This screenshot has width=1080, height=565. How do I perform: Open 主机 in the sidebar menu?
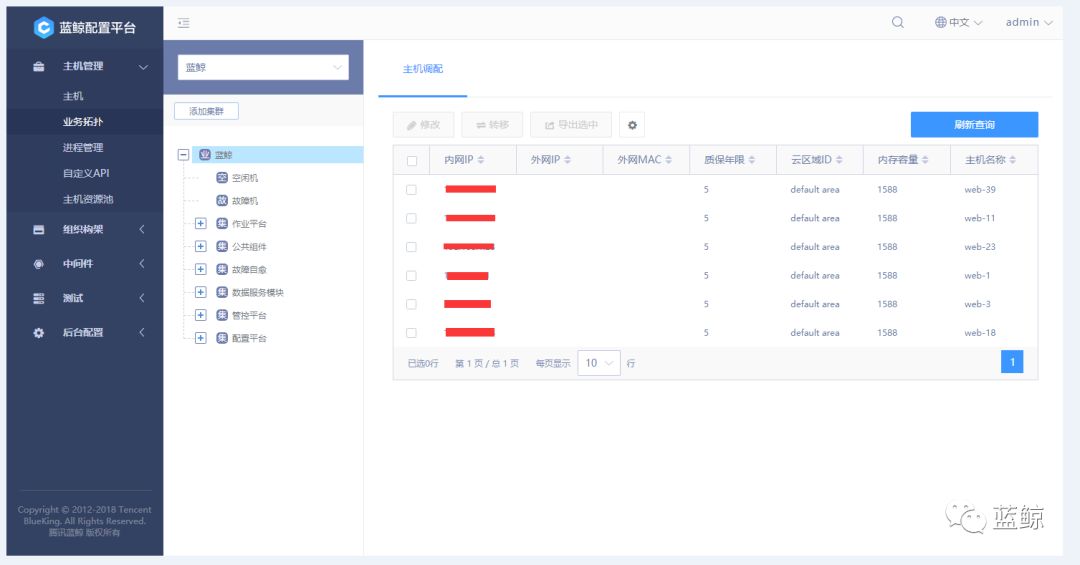point(73,96)
